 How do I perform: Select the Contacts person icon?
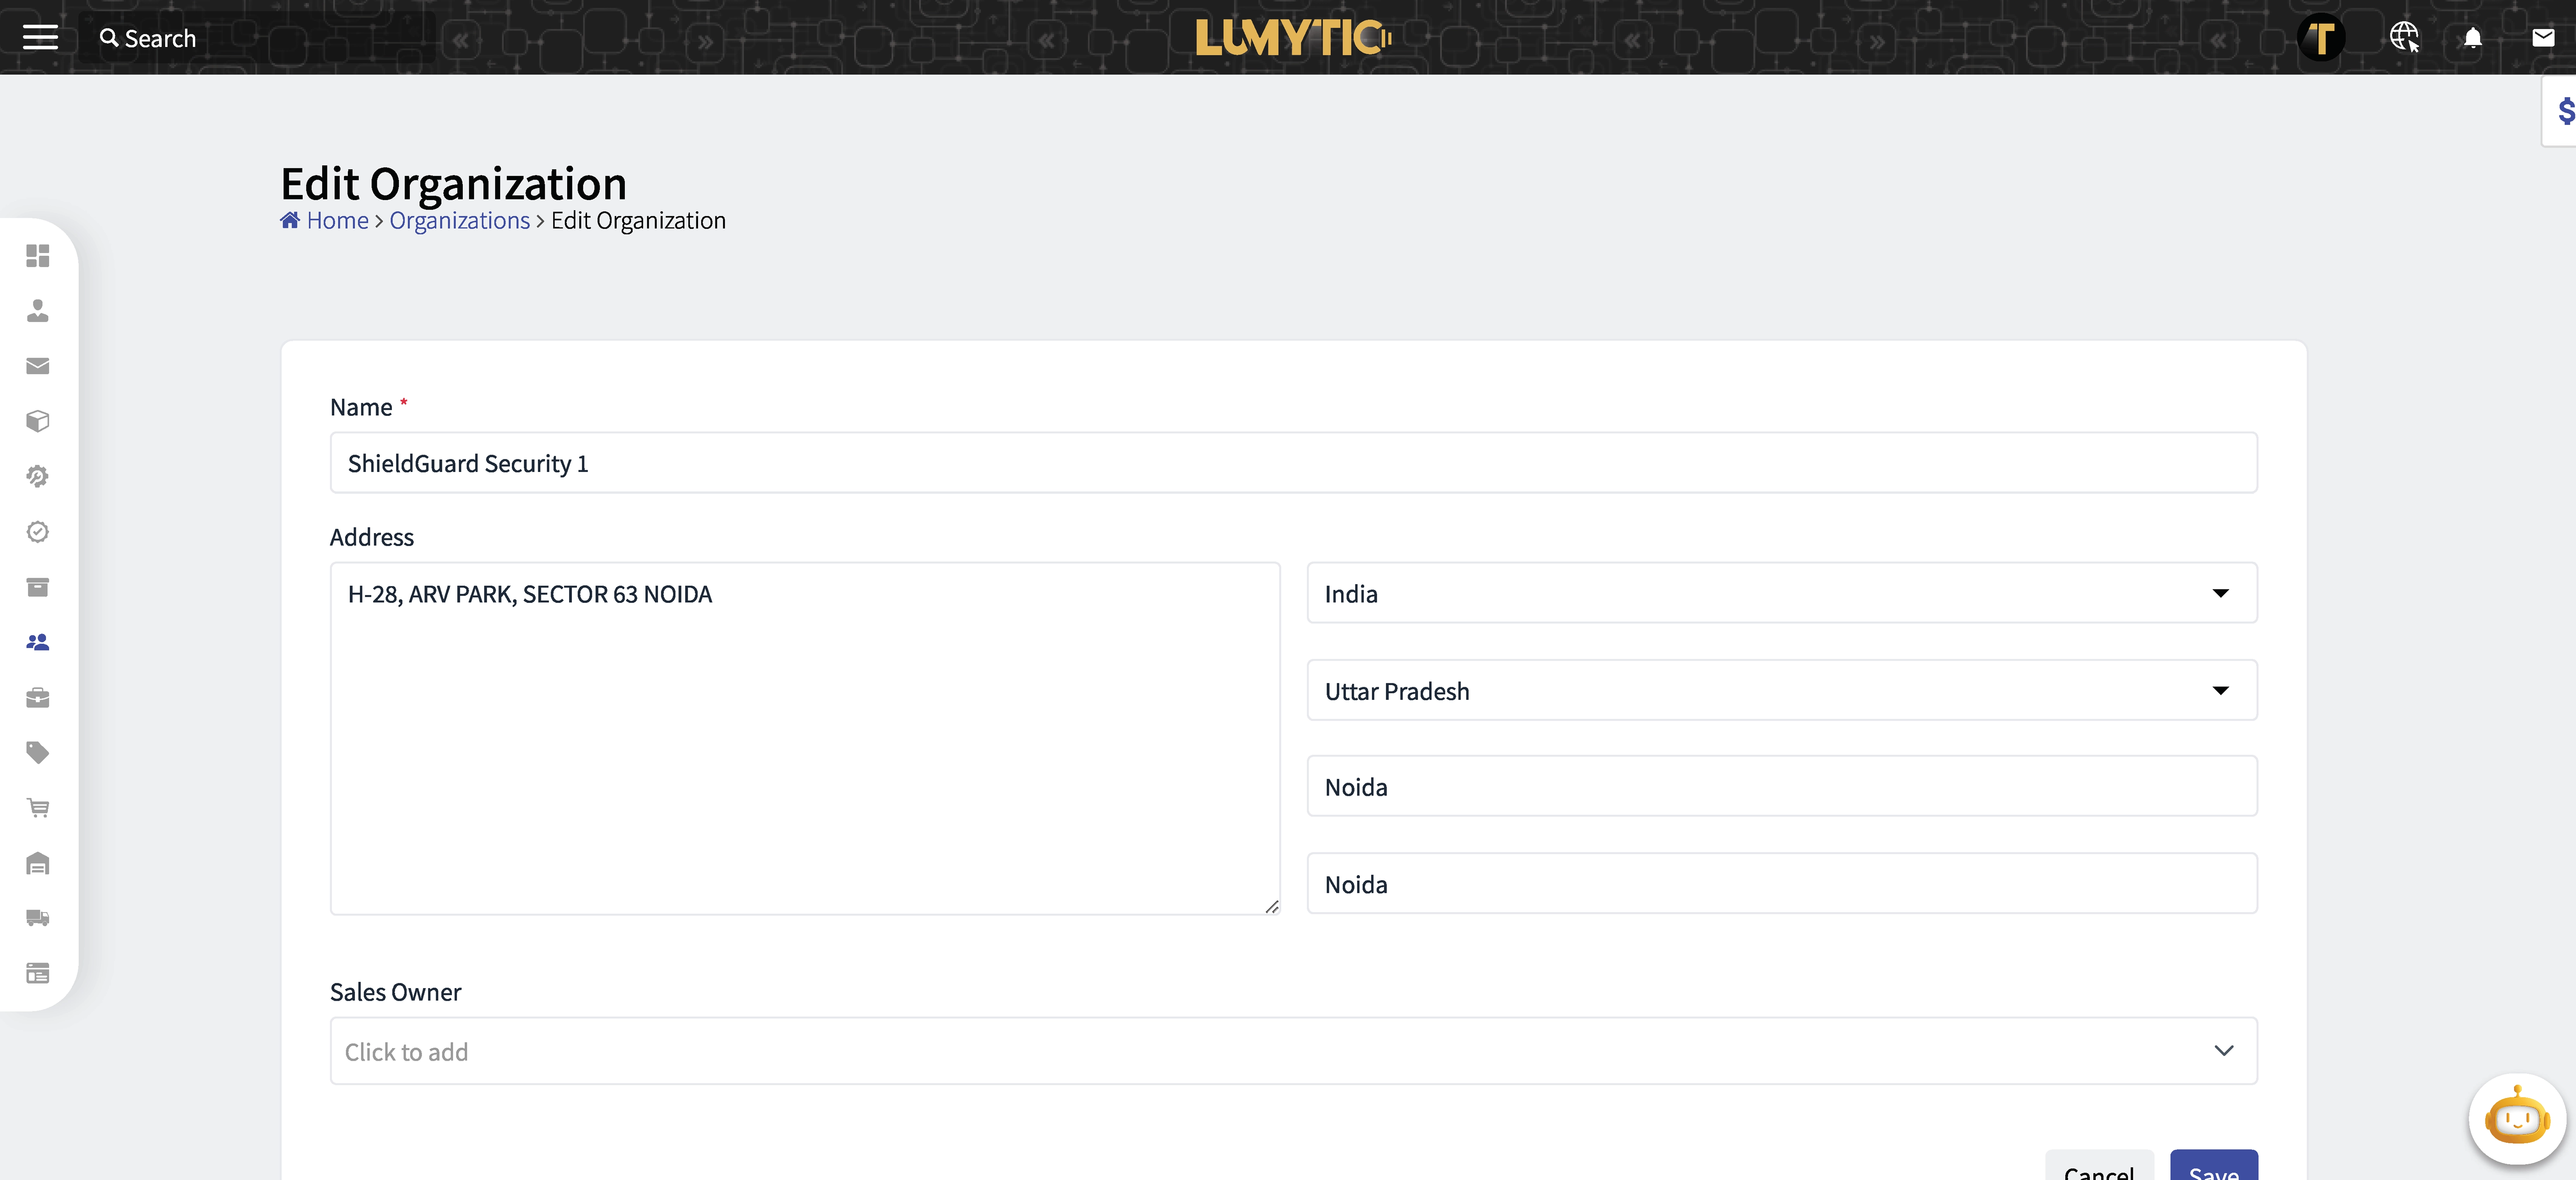pyautogui.click(x=38, y=311)
